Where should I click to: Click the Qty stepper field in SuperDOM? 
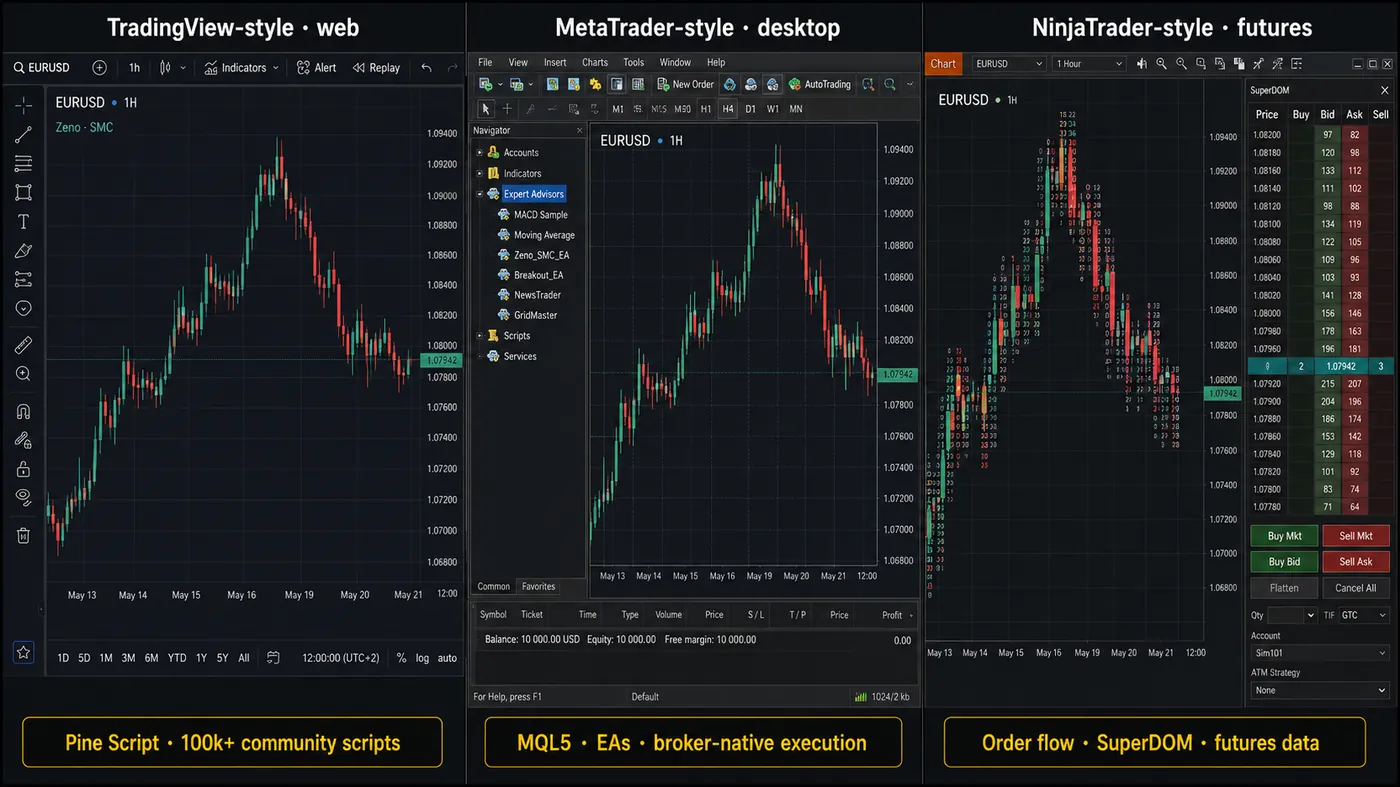(1293, 615)
